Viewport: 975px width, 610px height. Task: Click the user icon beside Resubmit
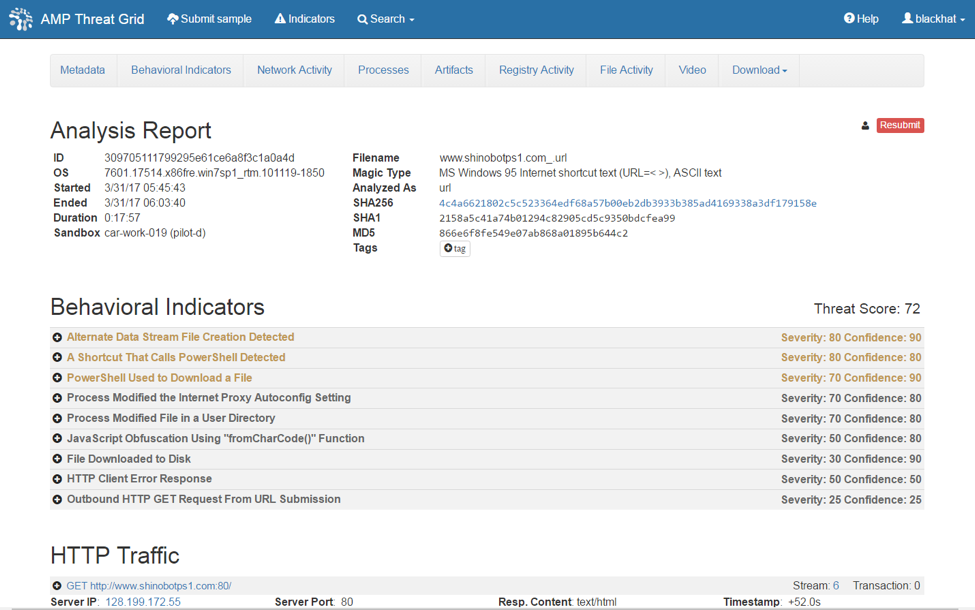click(865, 126)
